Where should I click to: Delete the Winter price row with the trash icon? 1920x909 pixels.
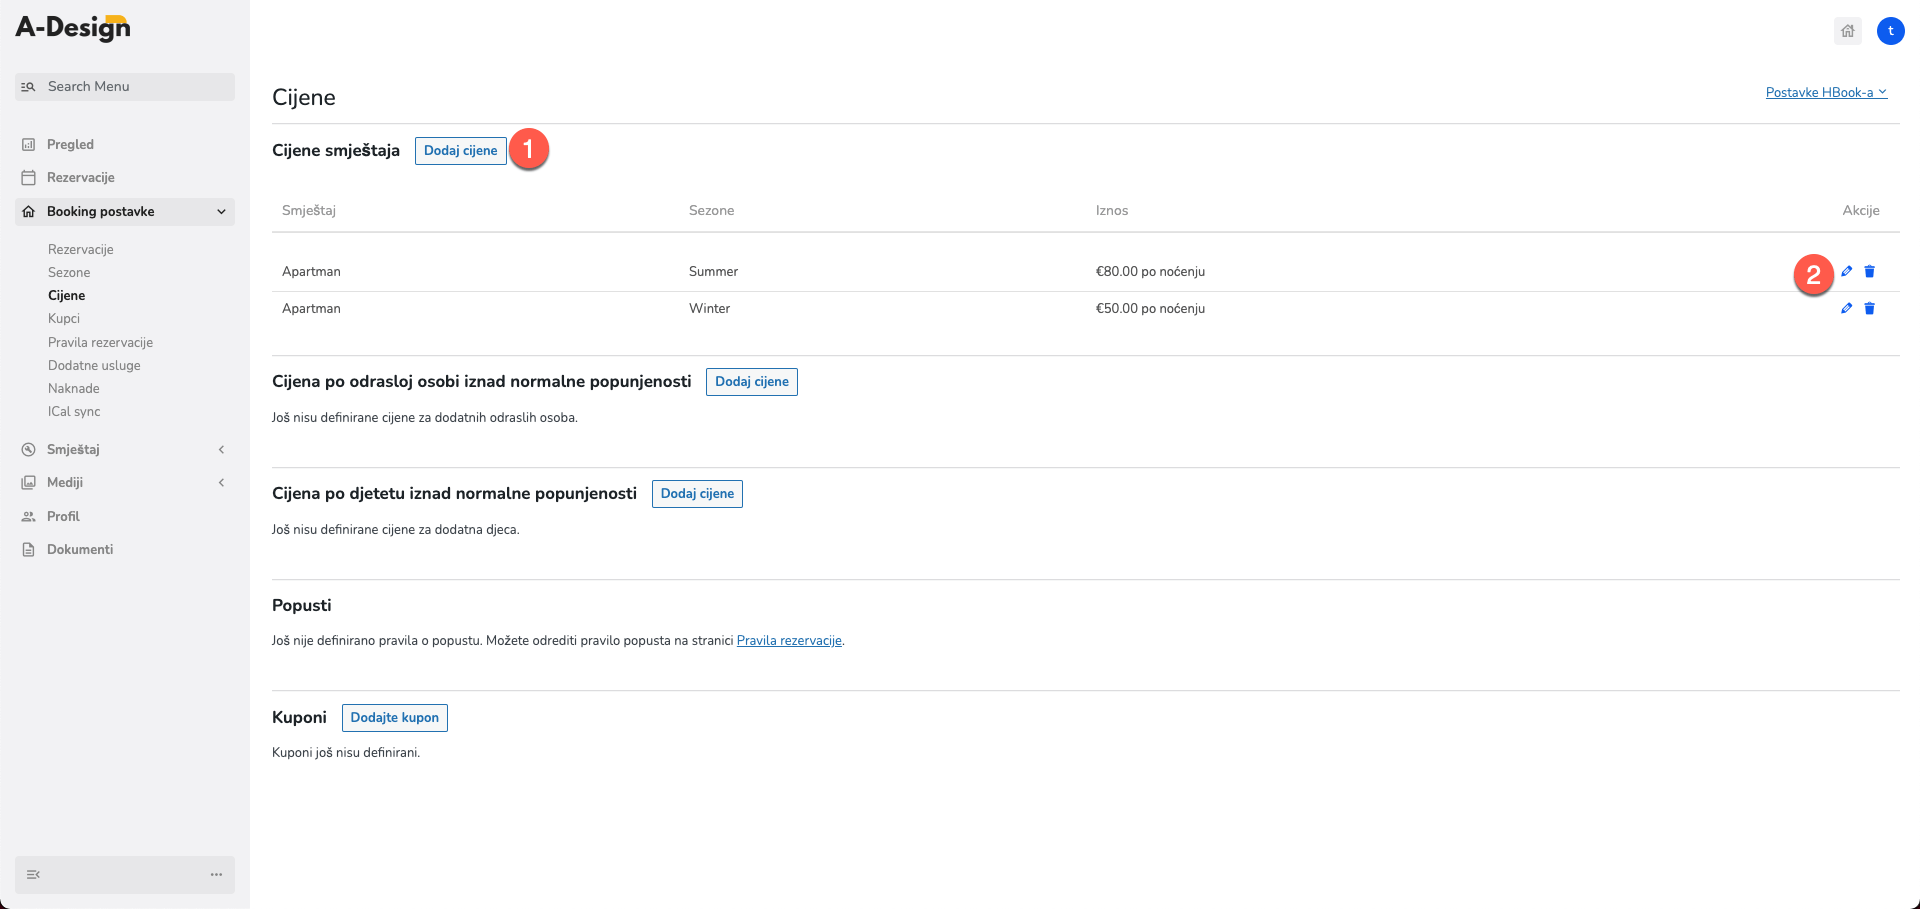1869,308
